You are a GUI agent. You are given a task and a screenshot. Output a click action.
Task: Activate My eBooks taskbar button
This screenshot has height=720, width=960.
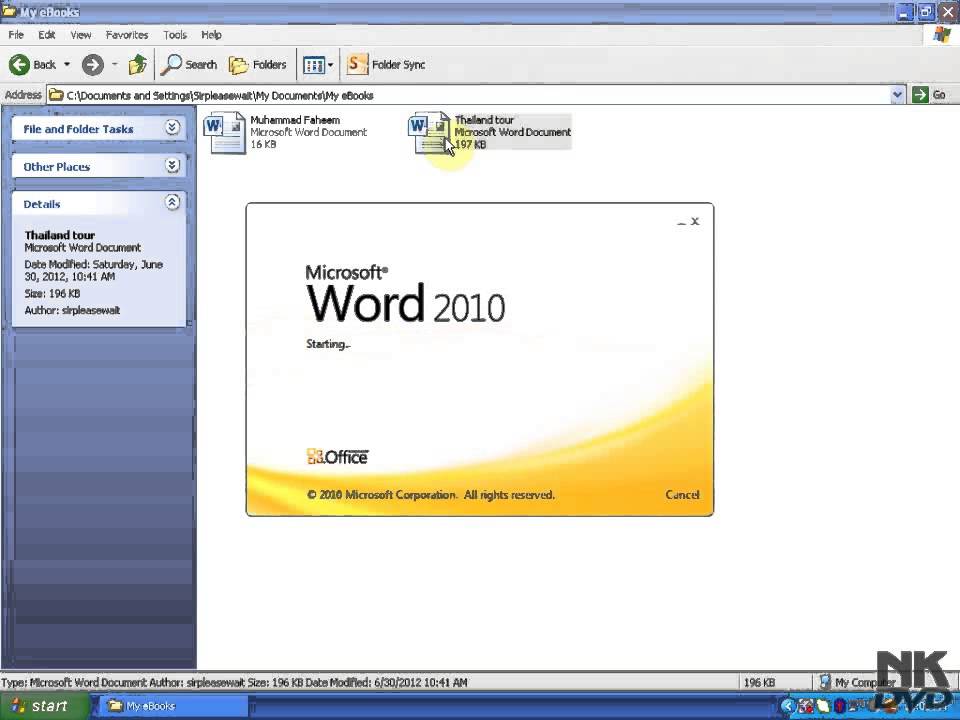[x=173, y=706]
